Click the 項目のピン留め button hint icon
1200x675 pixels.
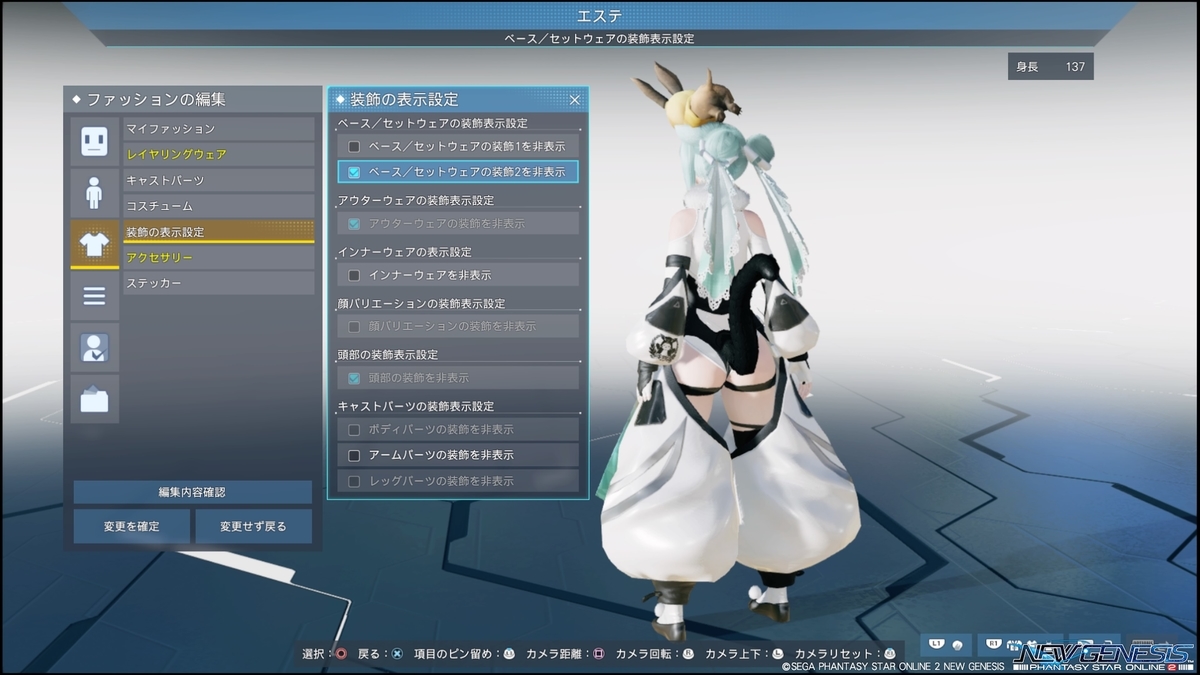point(509,654)
